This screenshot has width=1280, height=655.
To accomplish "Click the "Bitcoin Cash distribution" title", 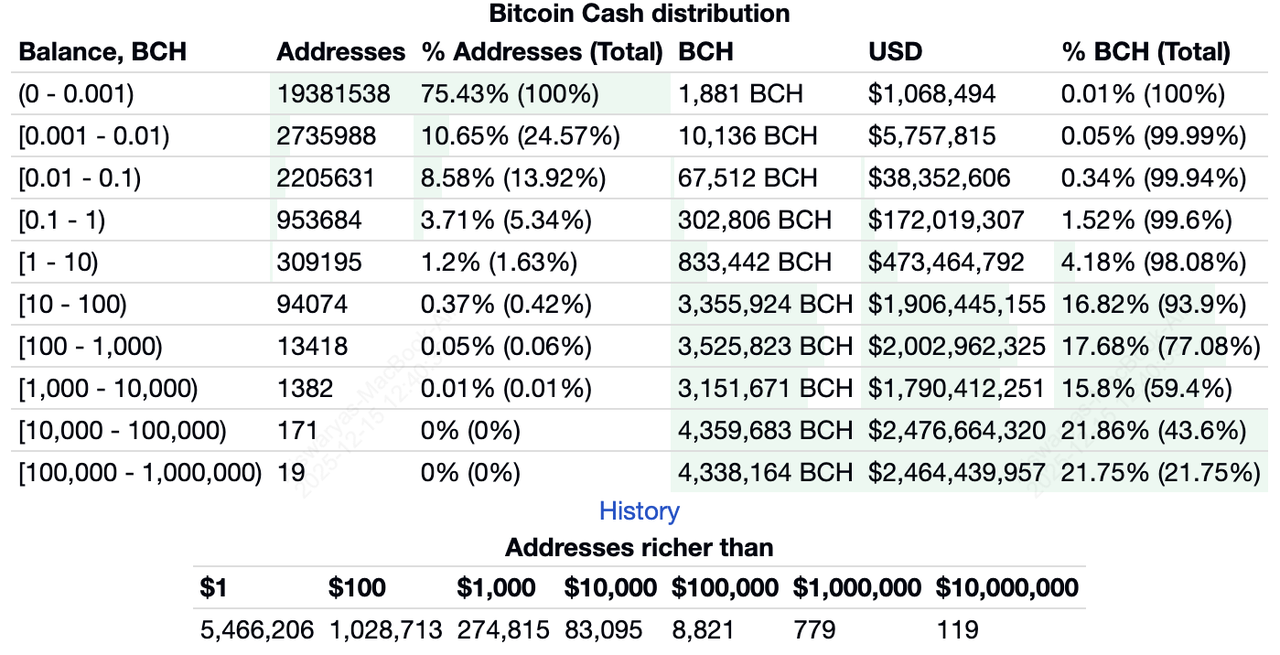I will pyautogui.click(x=639, y=14).
